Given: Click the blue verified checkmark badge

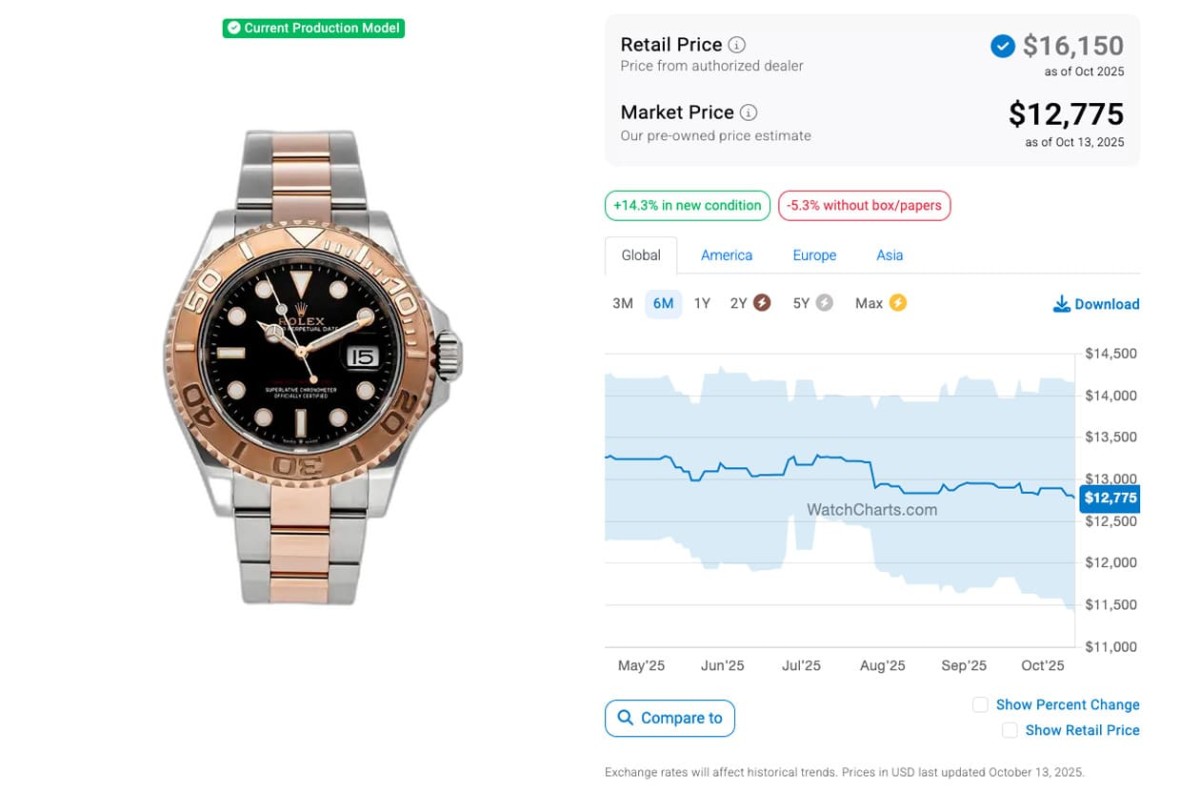Looking at the screenshot, I should 1002,46.
